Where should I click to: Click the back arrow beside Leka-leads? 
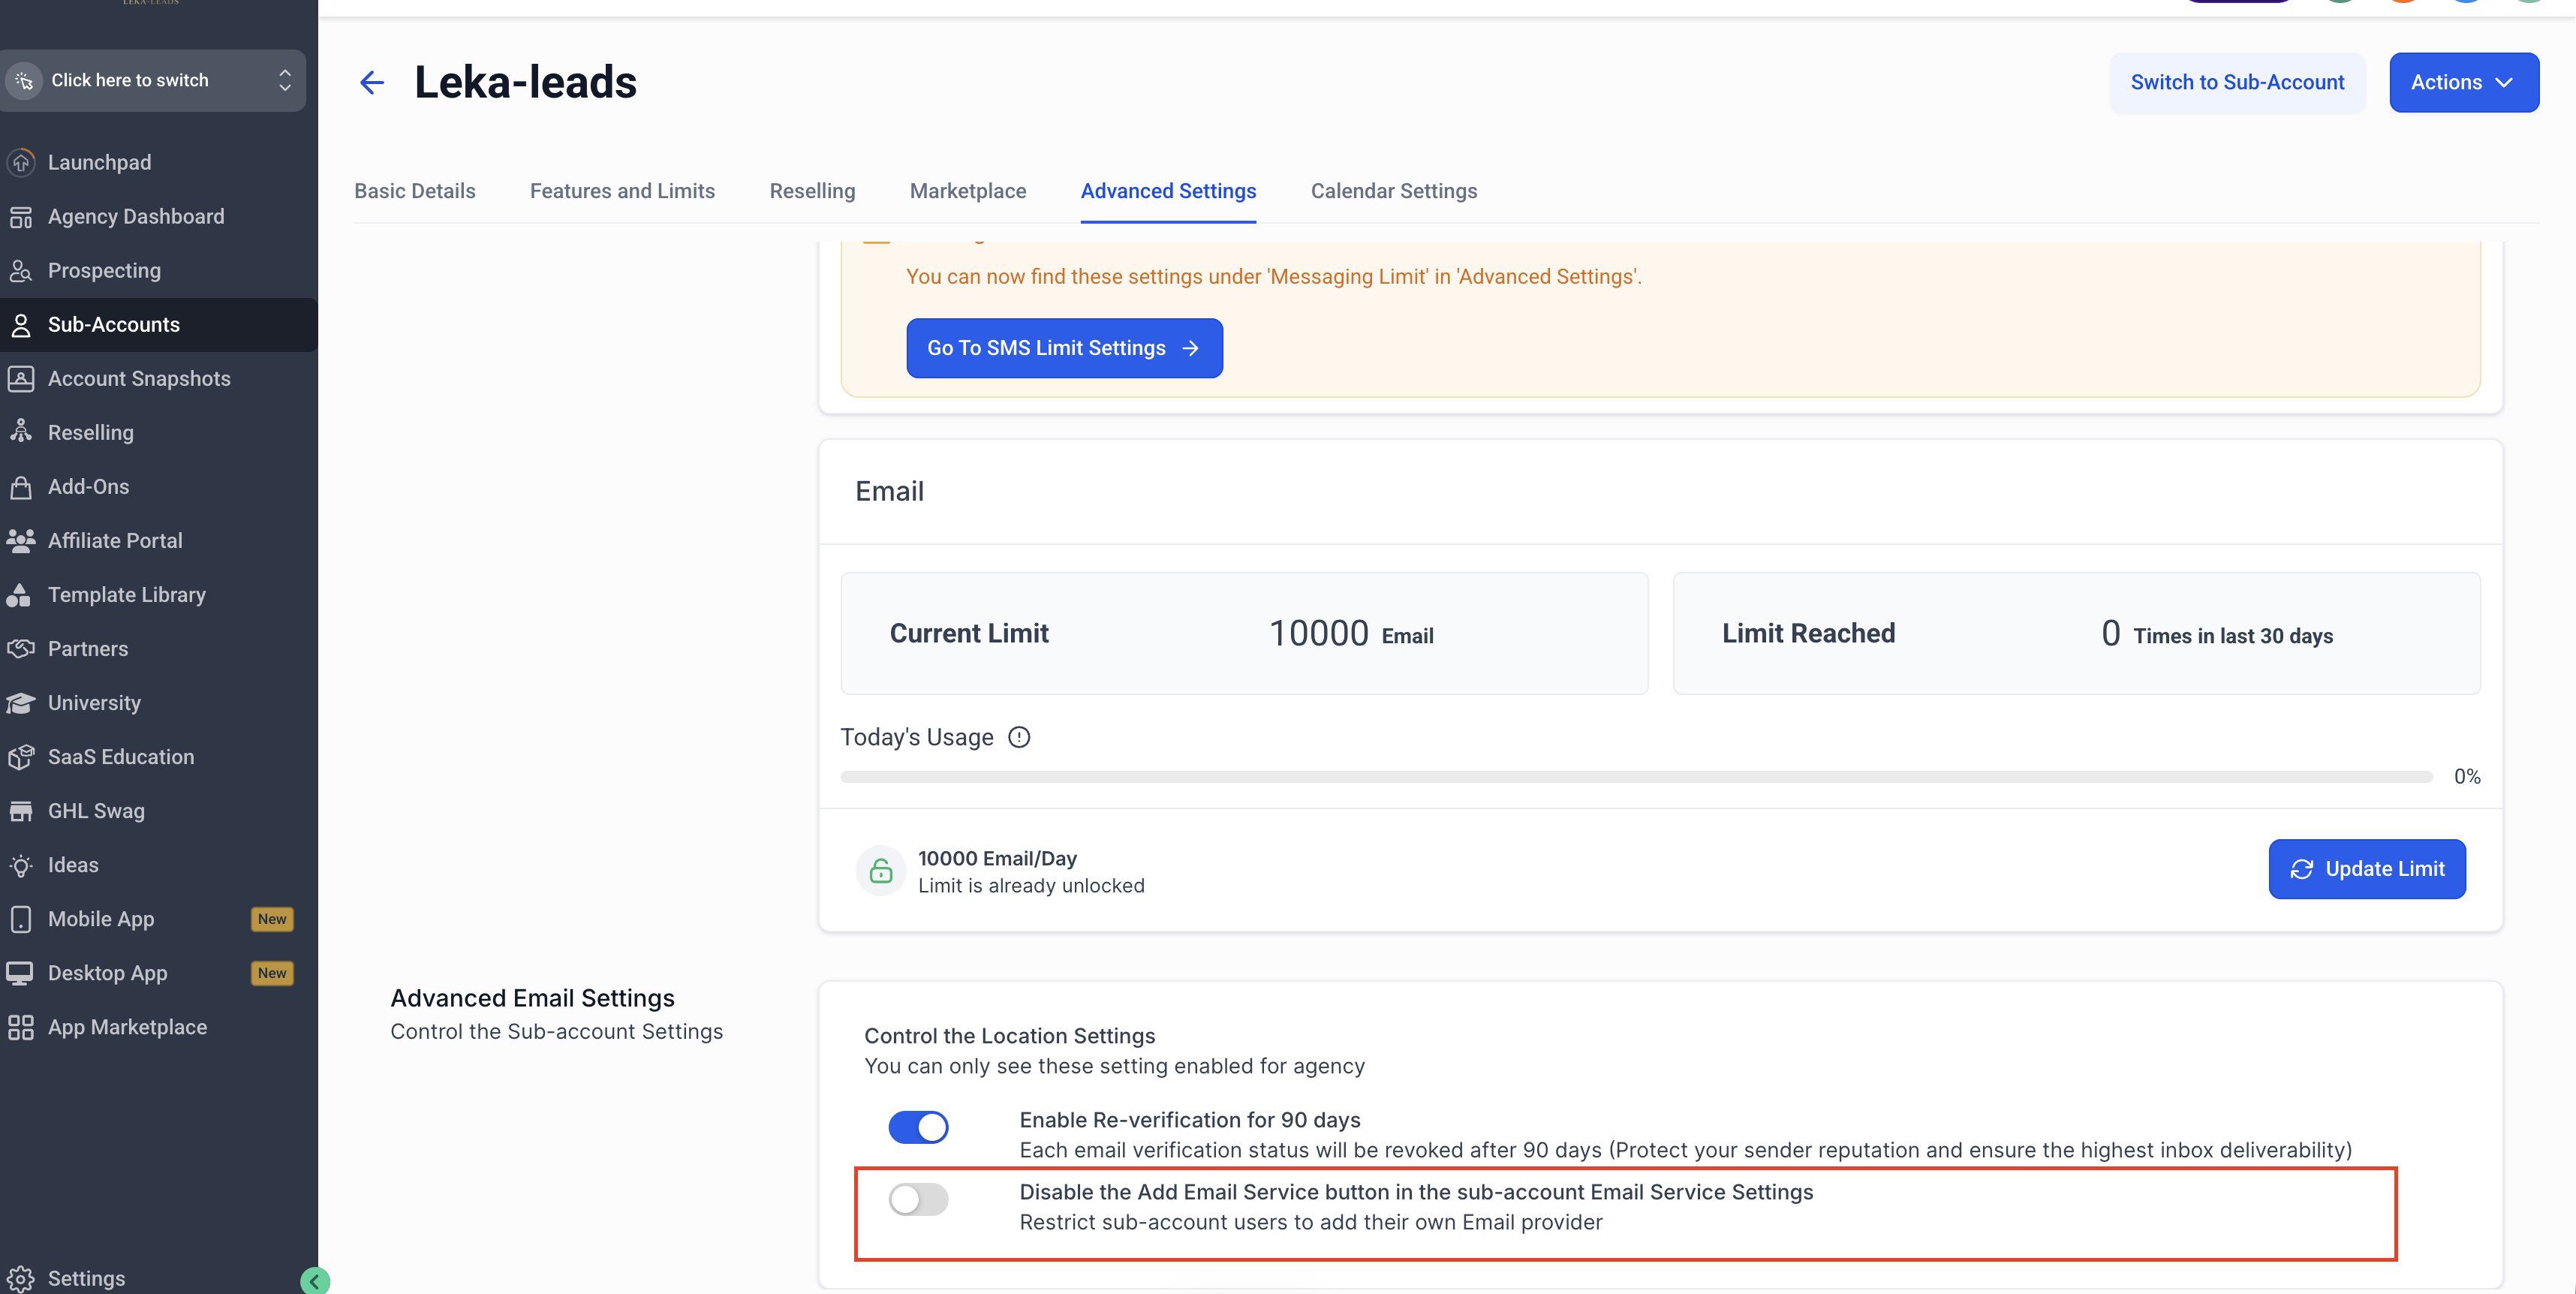pyautogui.click(x=372, y=82)
